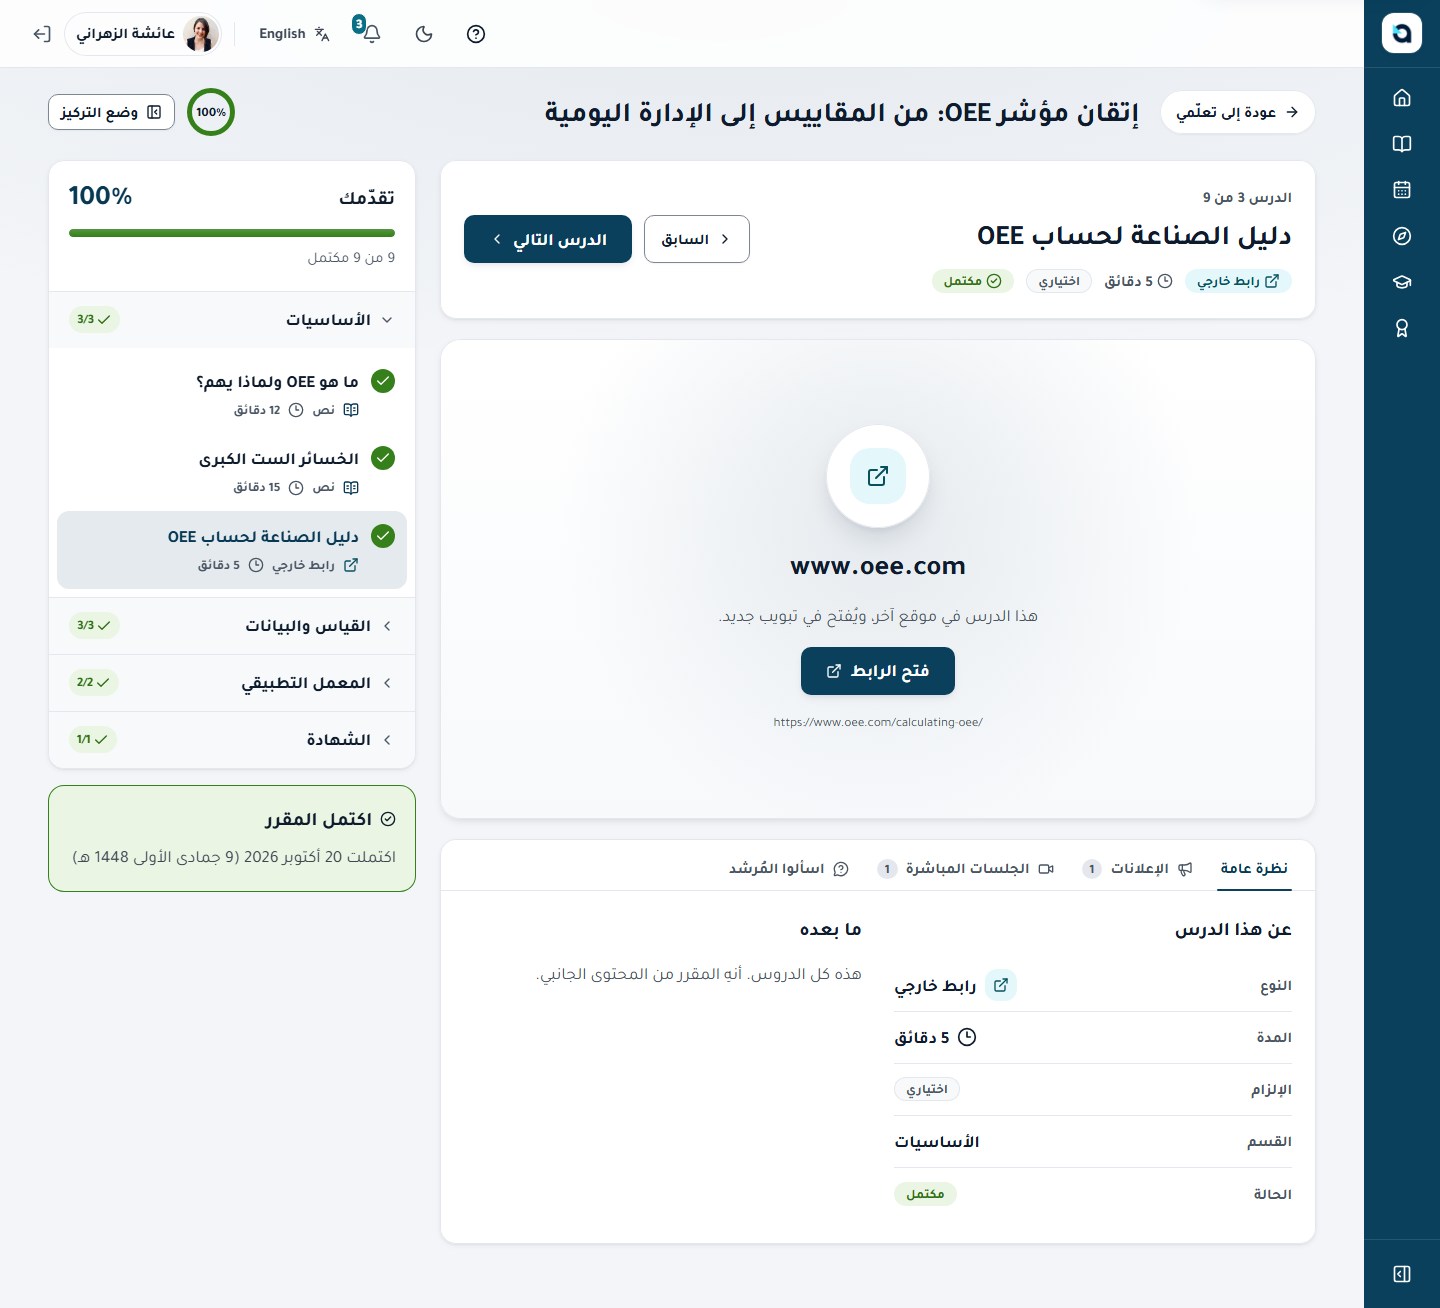Click the green course progress bar

point(232,233)
